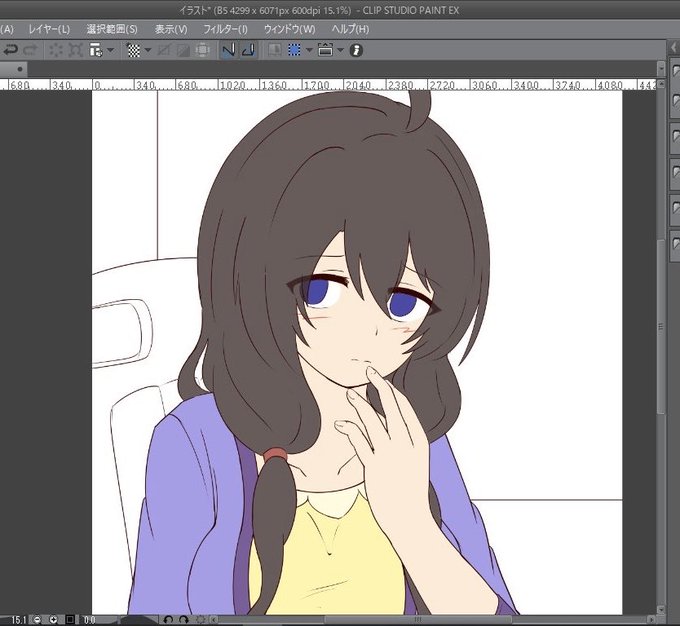Toggle Snap to Ruler icon

tap(228, 50)
